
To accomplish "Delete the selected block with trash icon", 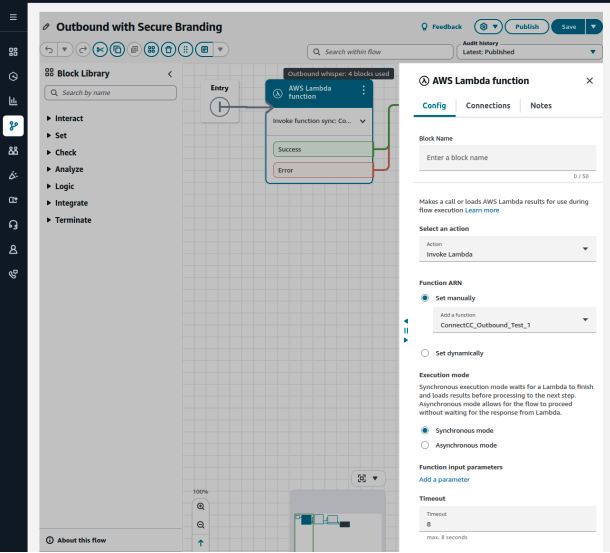I will coord(168,49).
